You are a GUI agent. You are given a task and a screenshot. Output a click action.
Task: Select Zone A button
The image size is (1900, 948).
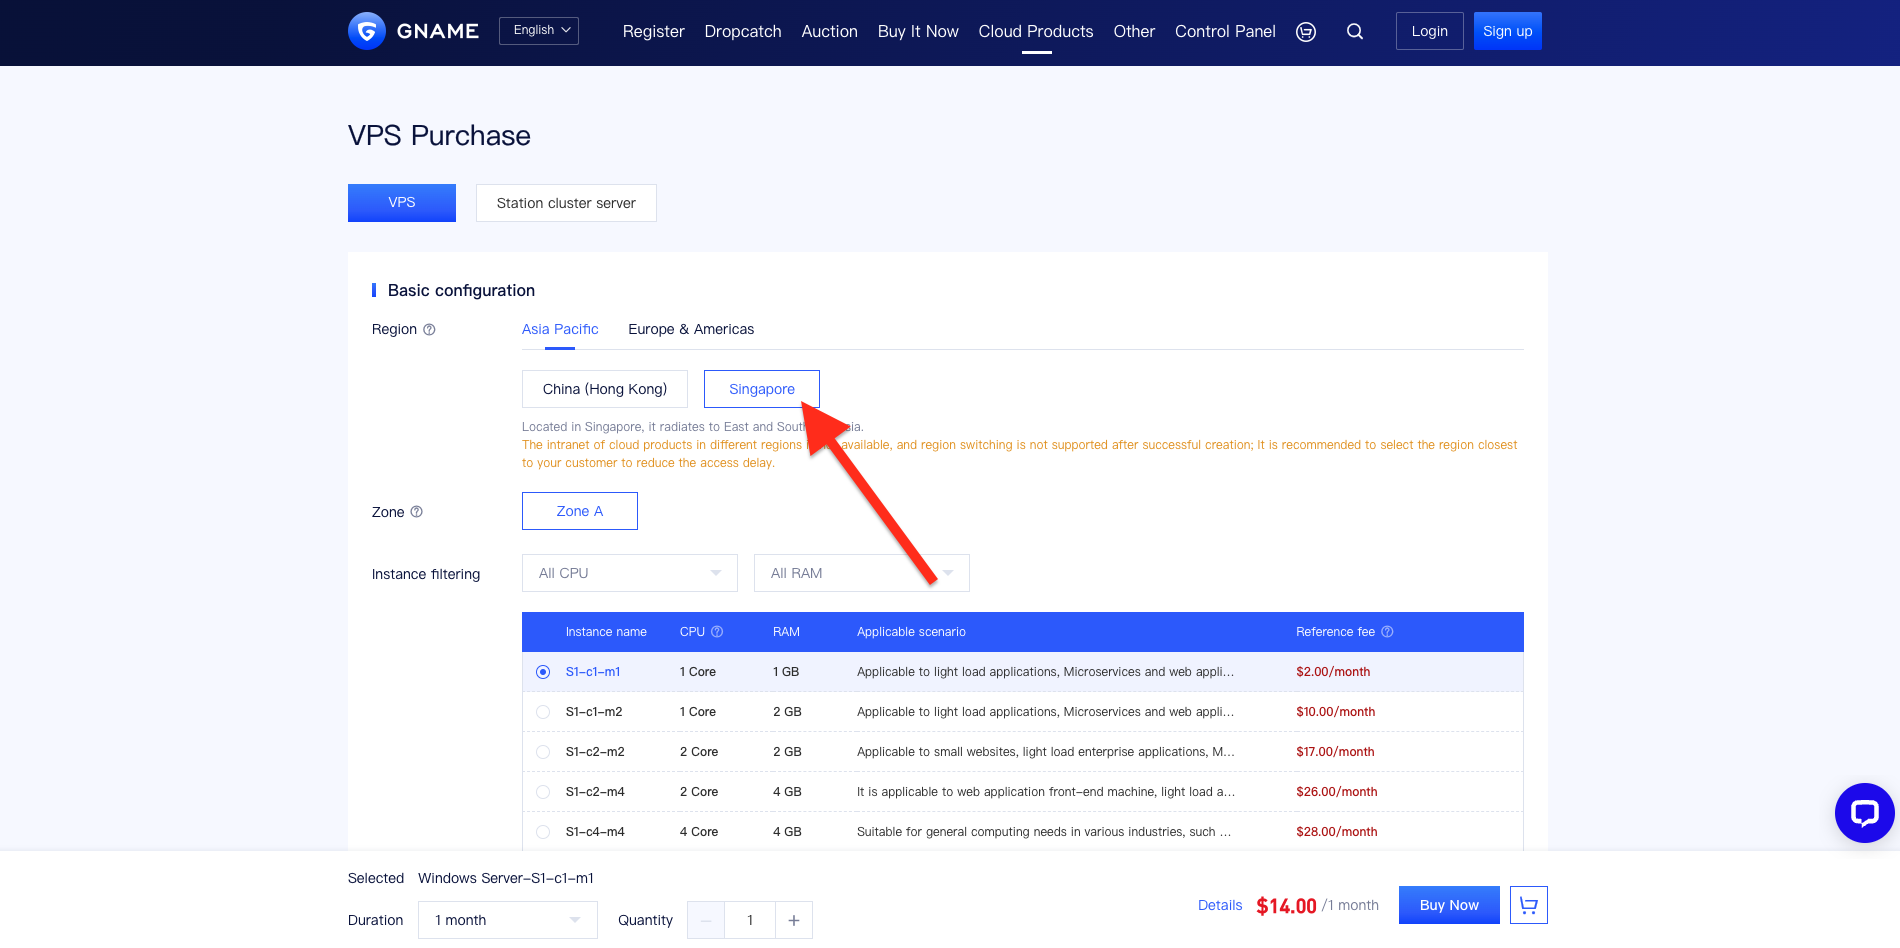[x=580, y=511]
